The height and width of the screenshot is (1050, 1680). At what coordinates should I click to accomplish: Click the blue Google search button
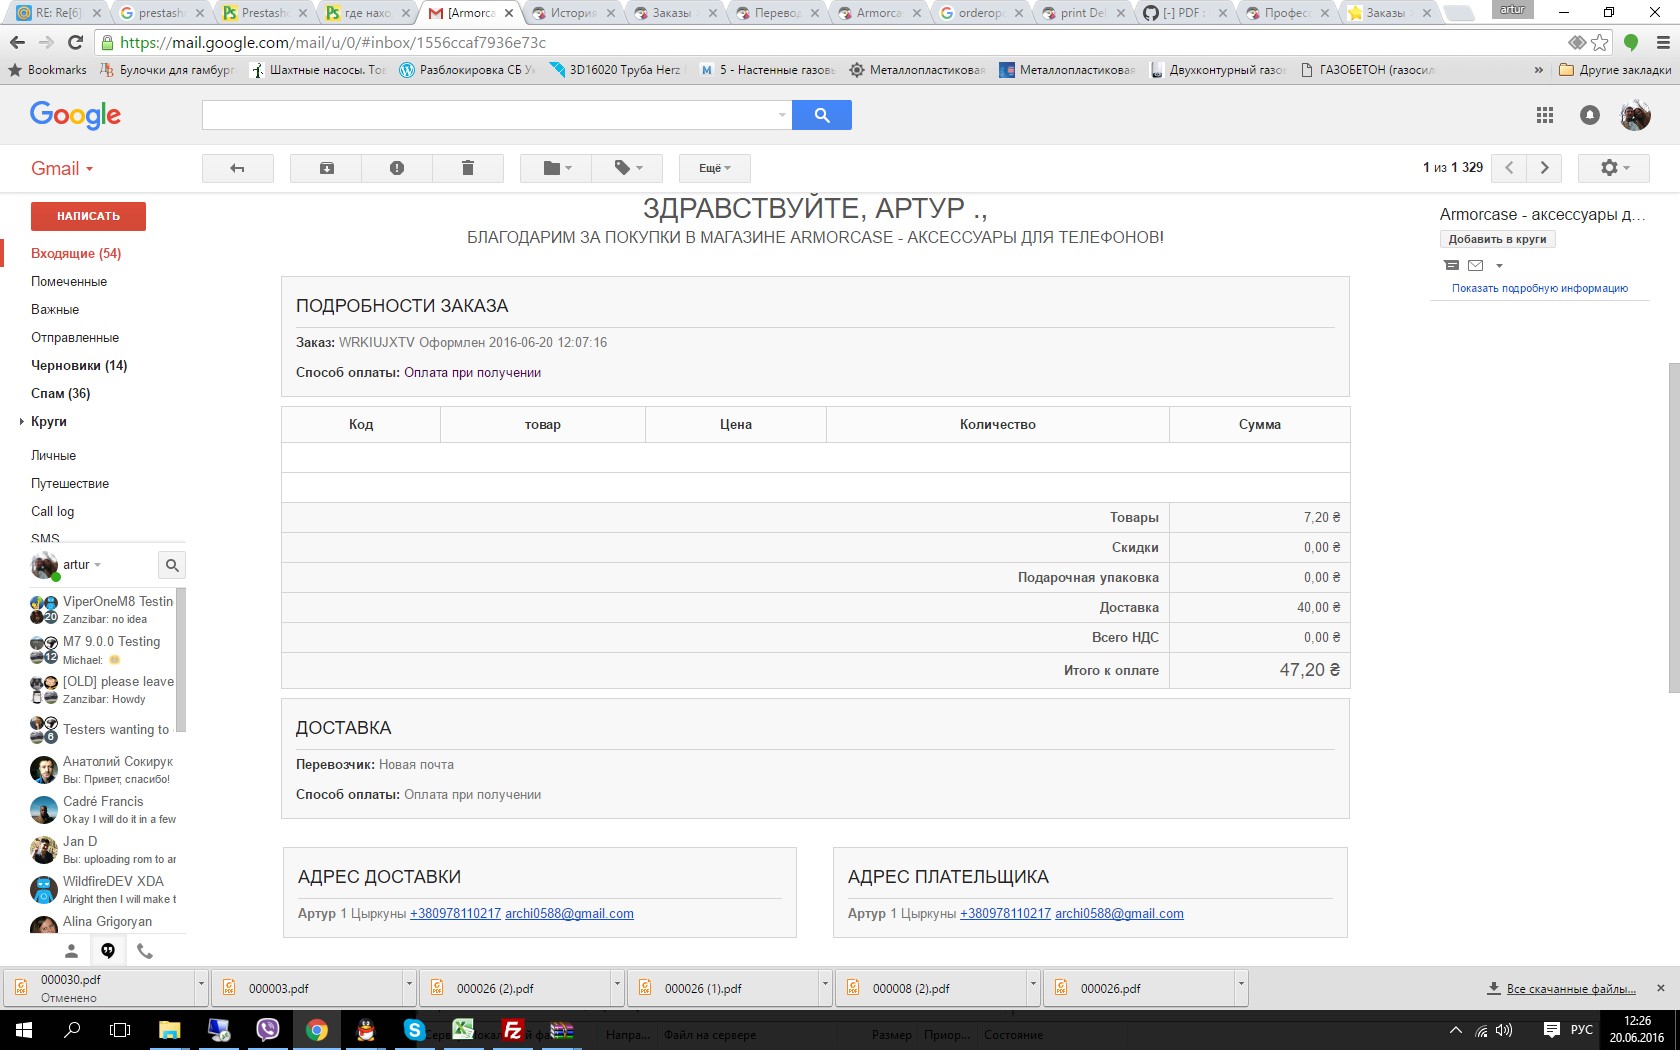pyautogui.click(x=822, y=115)
